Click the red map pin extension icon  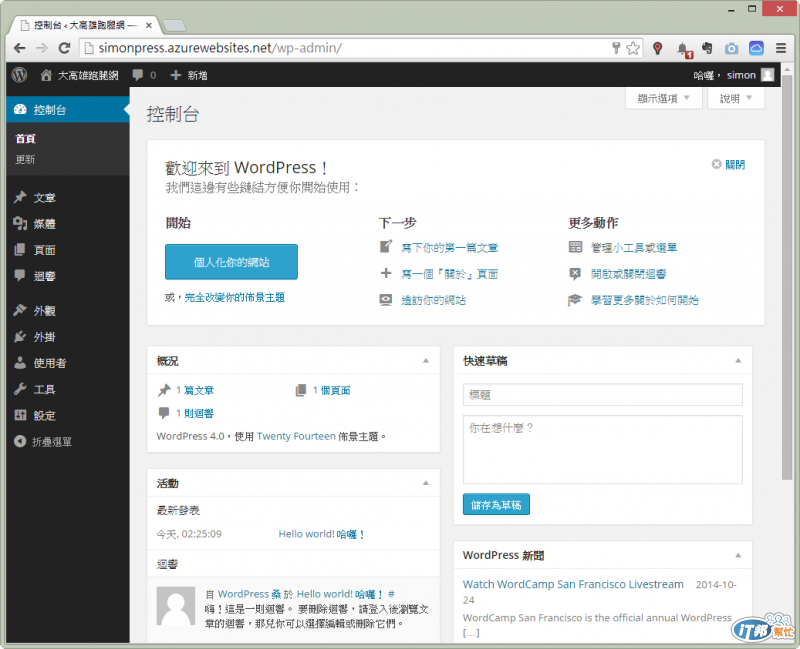pyautogui.click(x=658, y=48)
